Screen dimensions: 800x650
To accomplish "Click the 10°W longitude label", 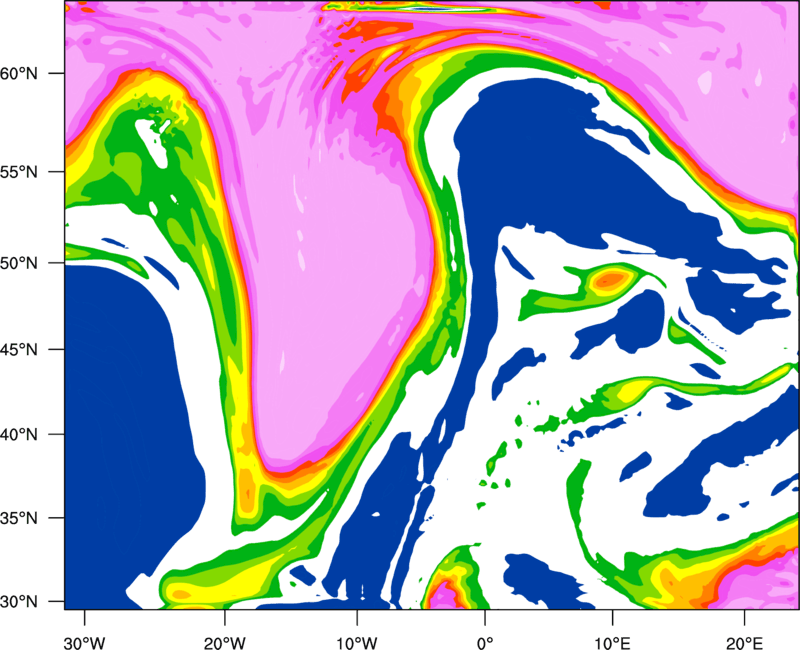I will coord(357,643).
